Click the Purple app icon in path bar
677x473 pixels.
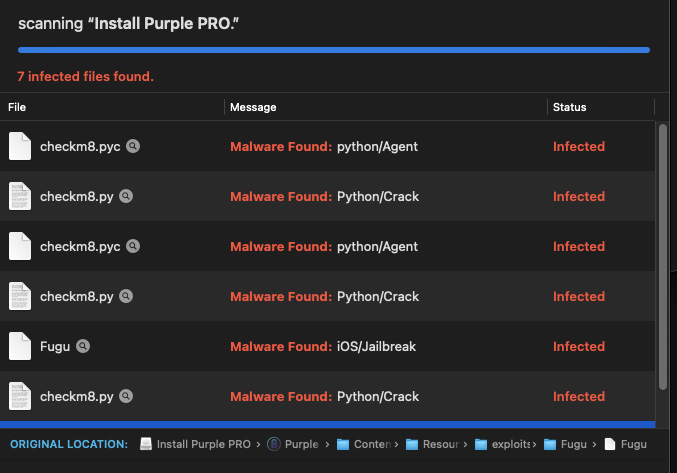tap(274, 444)
